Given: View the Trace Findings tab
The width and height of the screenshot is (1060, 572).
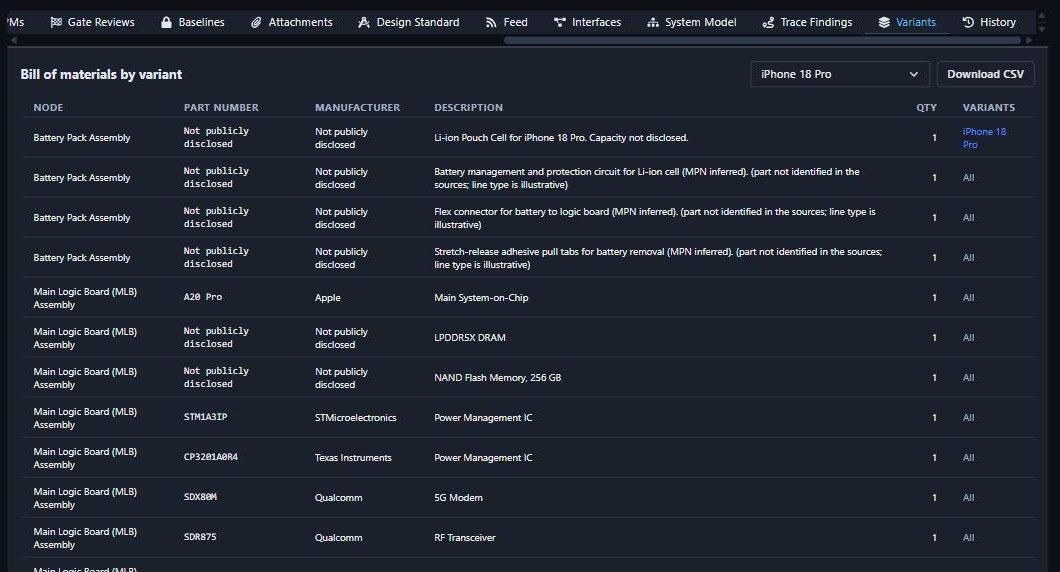Looking at the screenshot, I should click(x=807, y=22).
